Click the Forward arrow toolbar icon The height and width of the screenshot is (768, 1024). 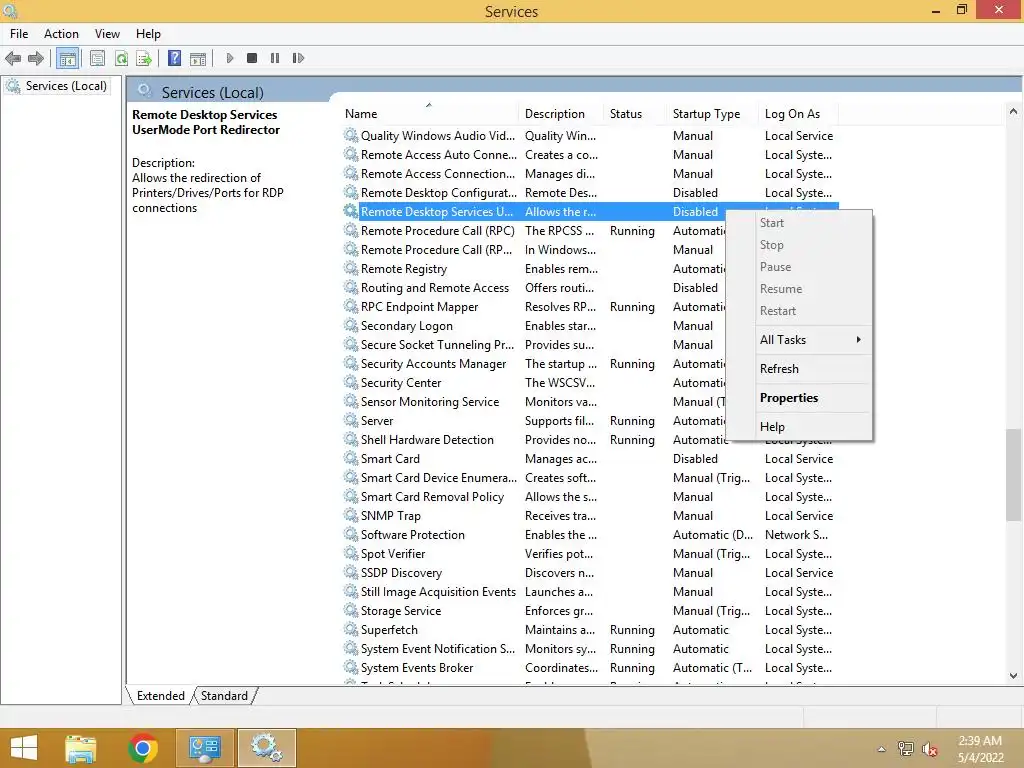click(x=36, y=58)
